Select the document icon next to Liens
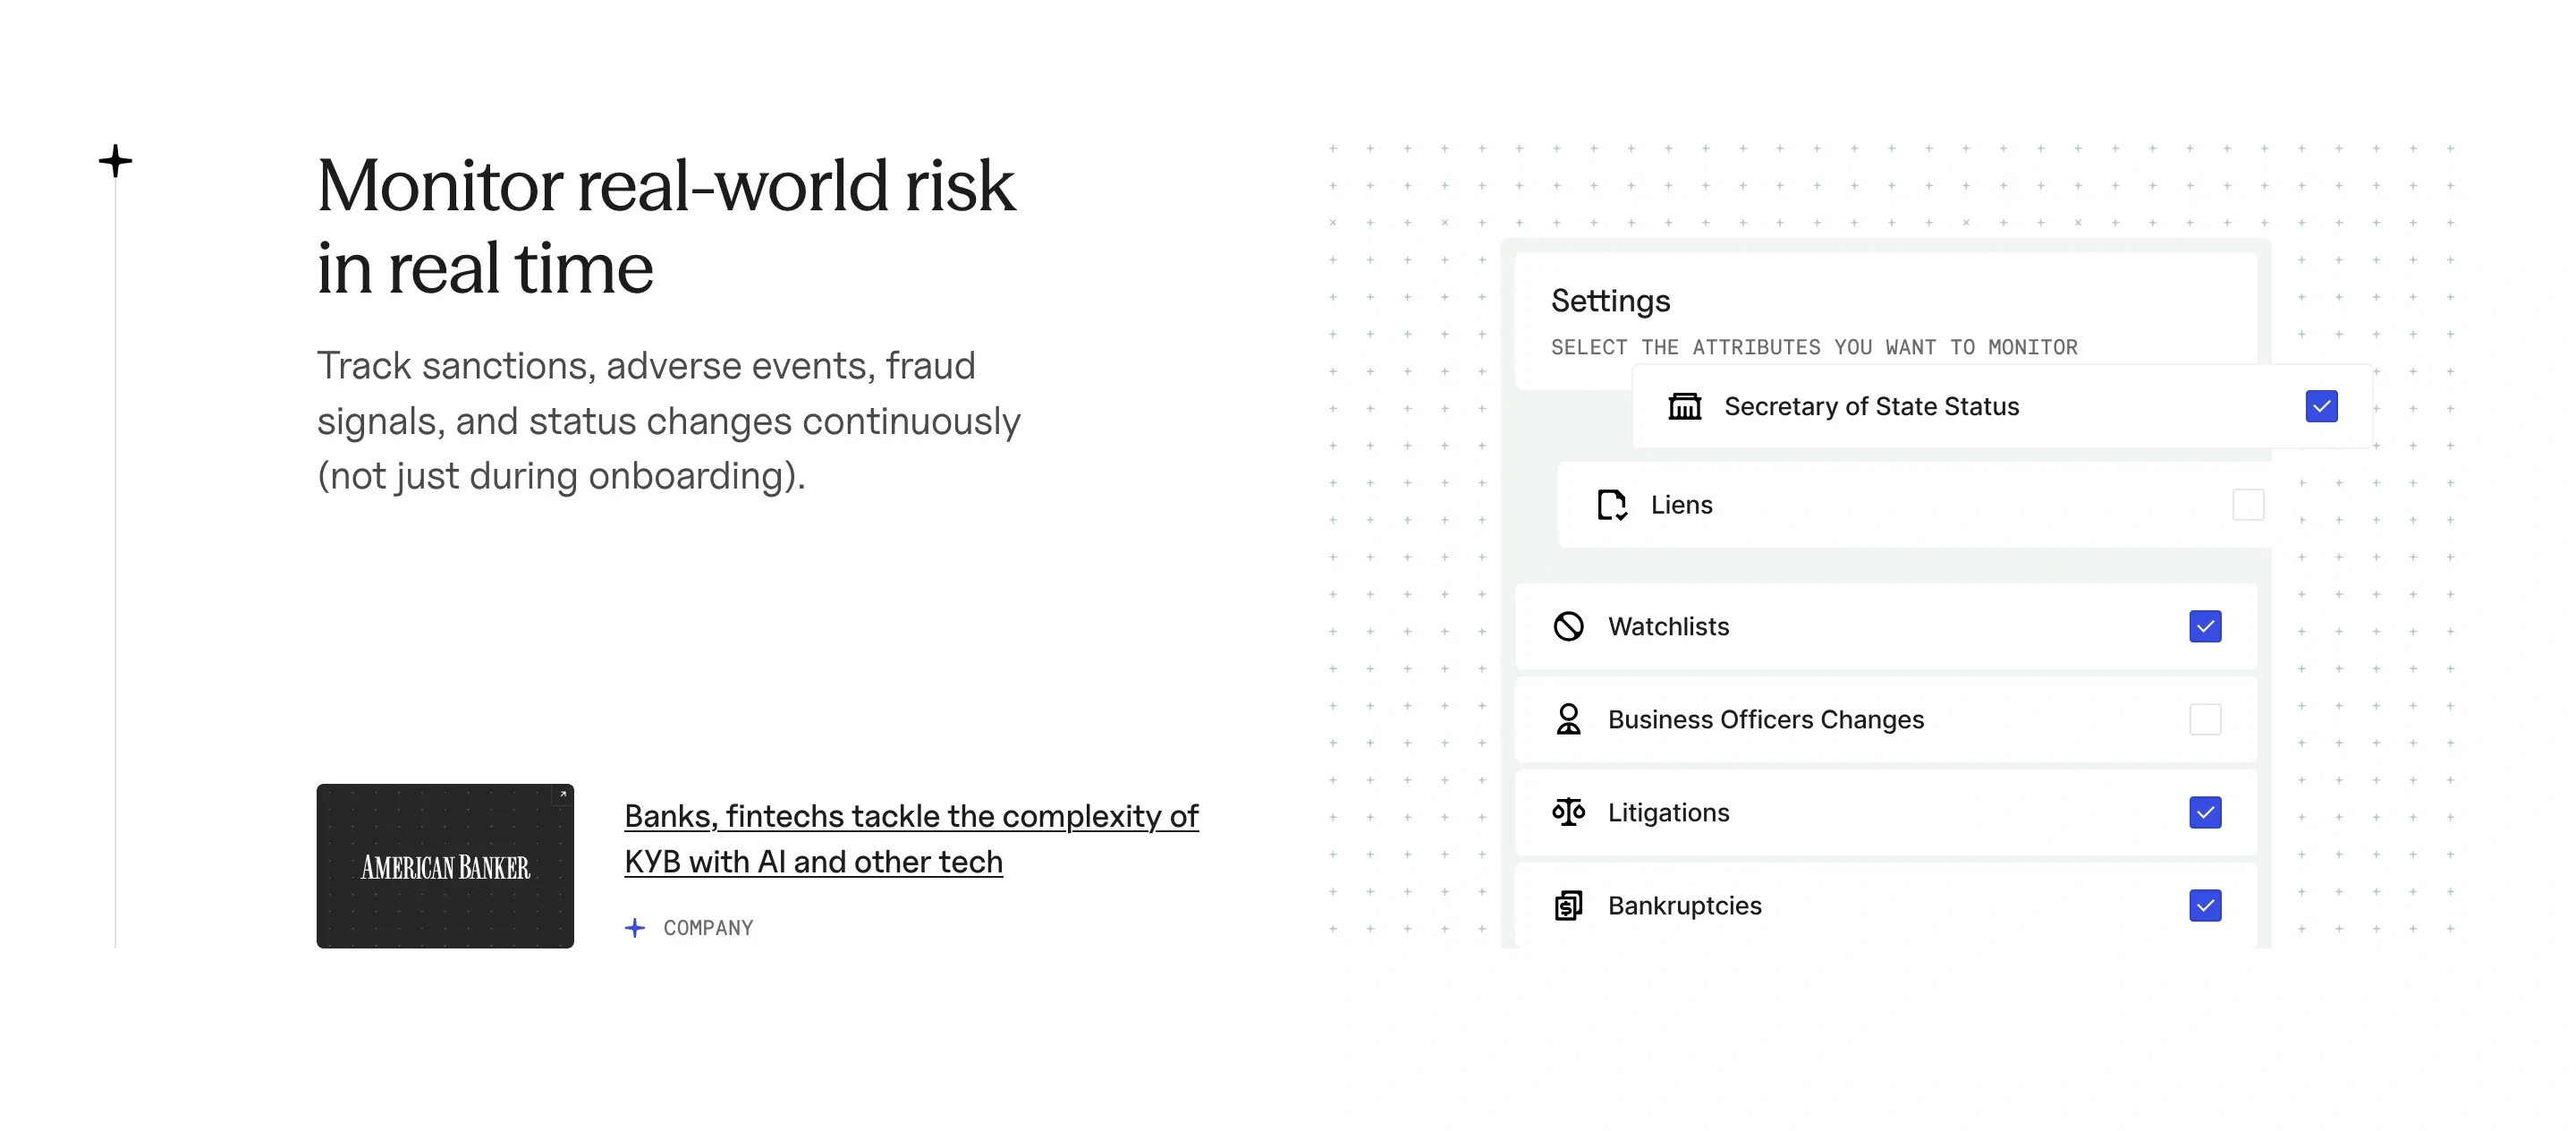 1612,505
